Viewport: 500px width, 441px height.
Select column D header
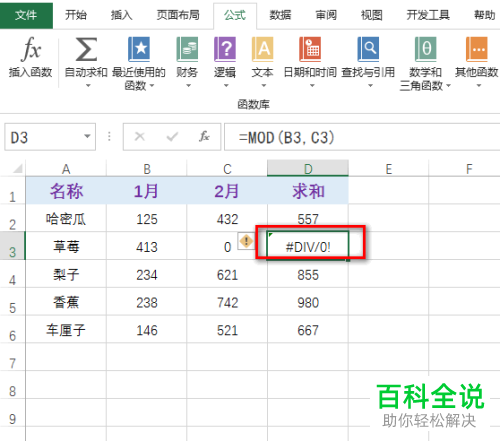pyautogui.click(x=308, y=169)
